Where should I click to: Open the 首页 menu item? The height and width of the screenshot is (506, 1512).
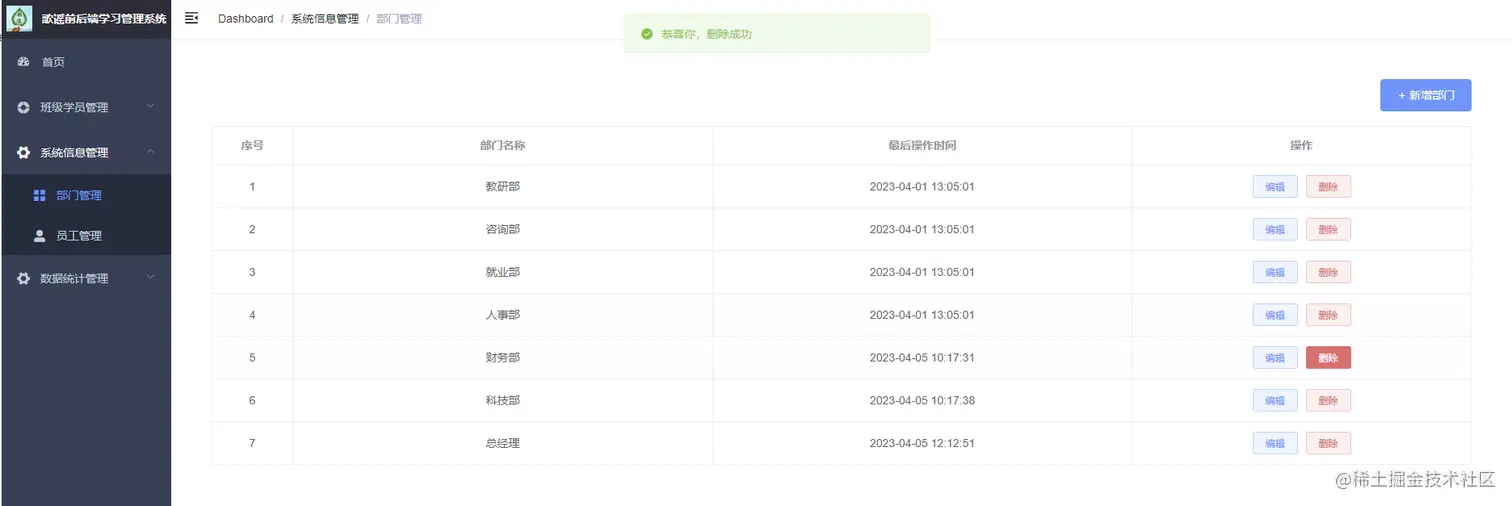[x=85, y=62]
